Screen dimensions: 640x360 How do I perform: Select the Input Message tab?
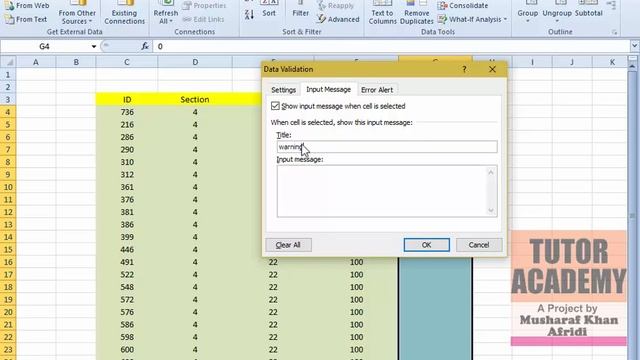(328, 89)
